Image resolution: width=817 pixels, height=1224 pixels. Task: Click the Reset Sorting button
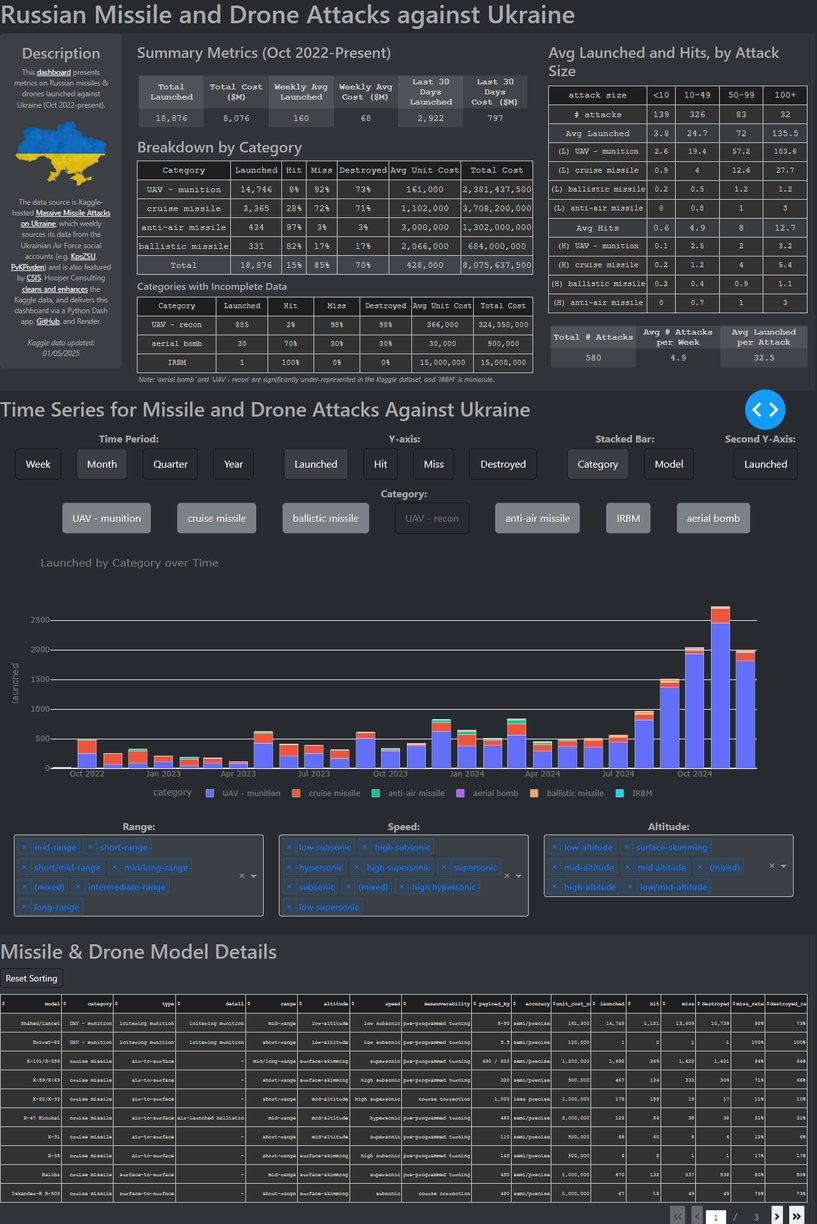pyautogui.click(x=31, y=978)
